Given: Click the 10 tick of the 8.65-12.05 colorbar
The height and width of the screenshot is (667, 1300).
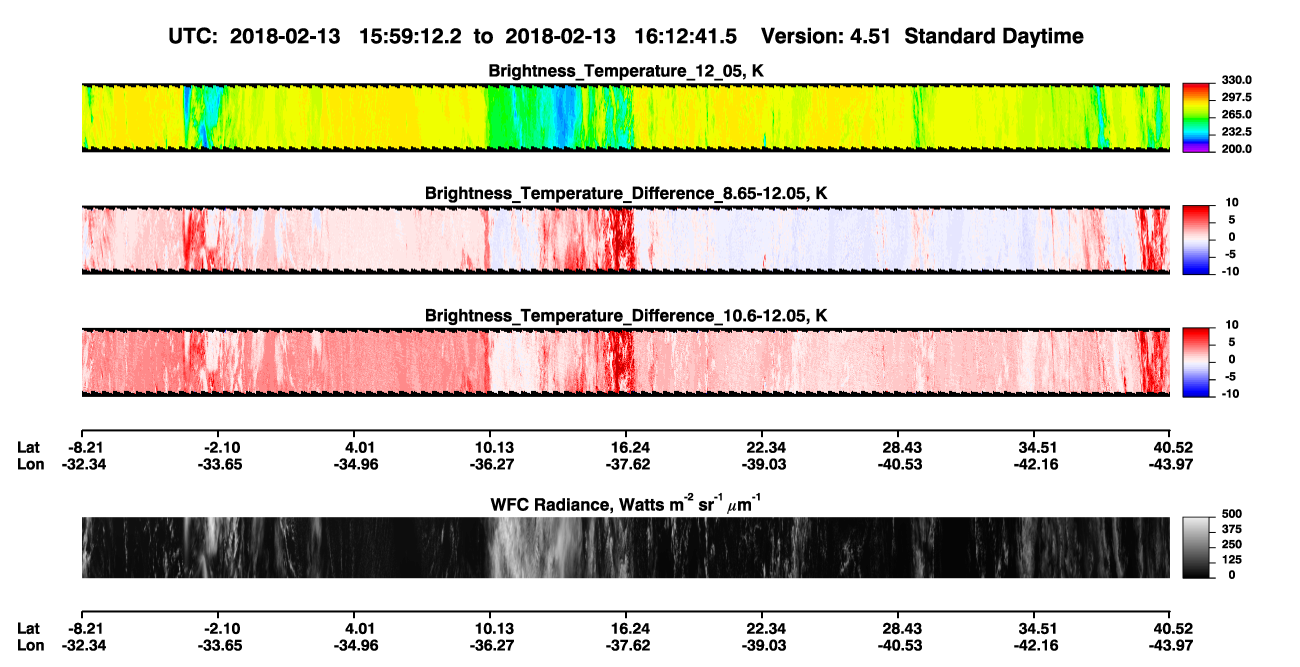Looking at the screenshot, I should (x=1232, y=202).
